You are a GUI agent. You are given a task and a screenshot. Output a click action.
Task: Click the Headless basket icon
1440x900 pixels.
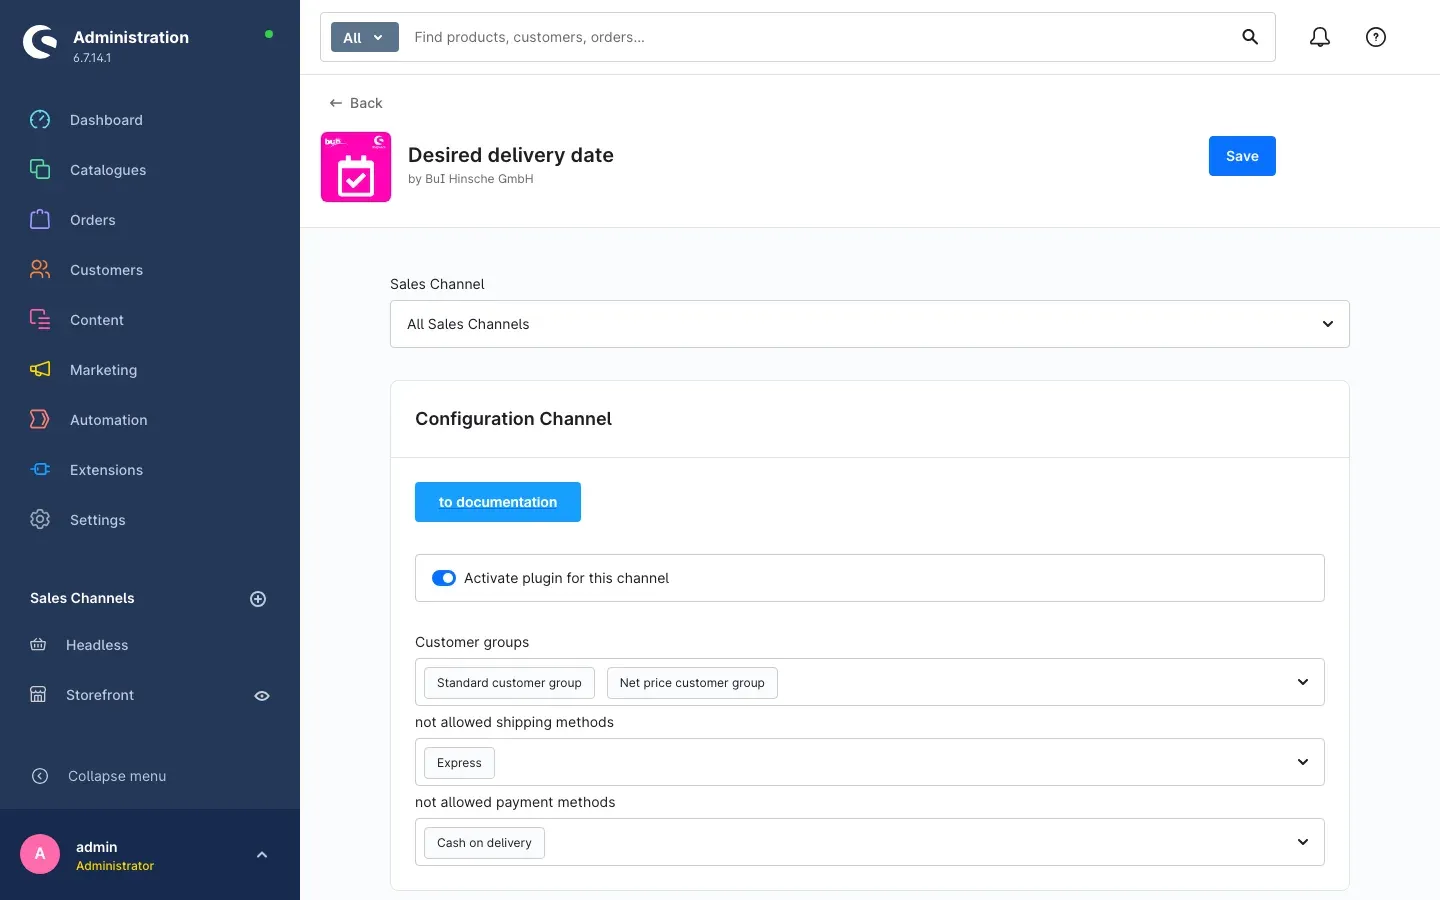[38, 645]
